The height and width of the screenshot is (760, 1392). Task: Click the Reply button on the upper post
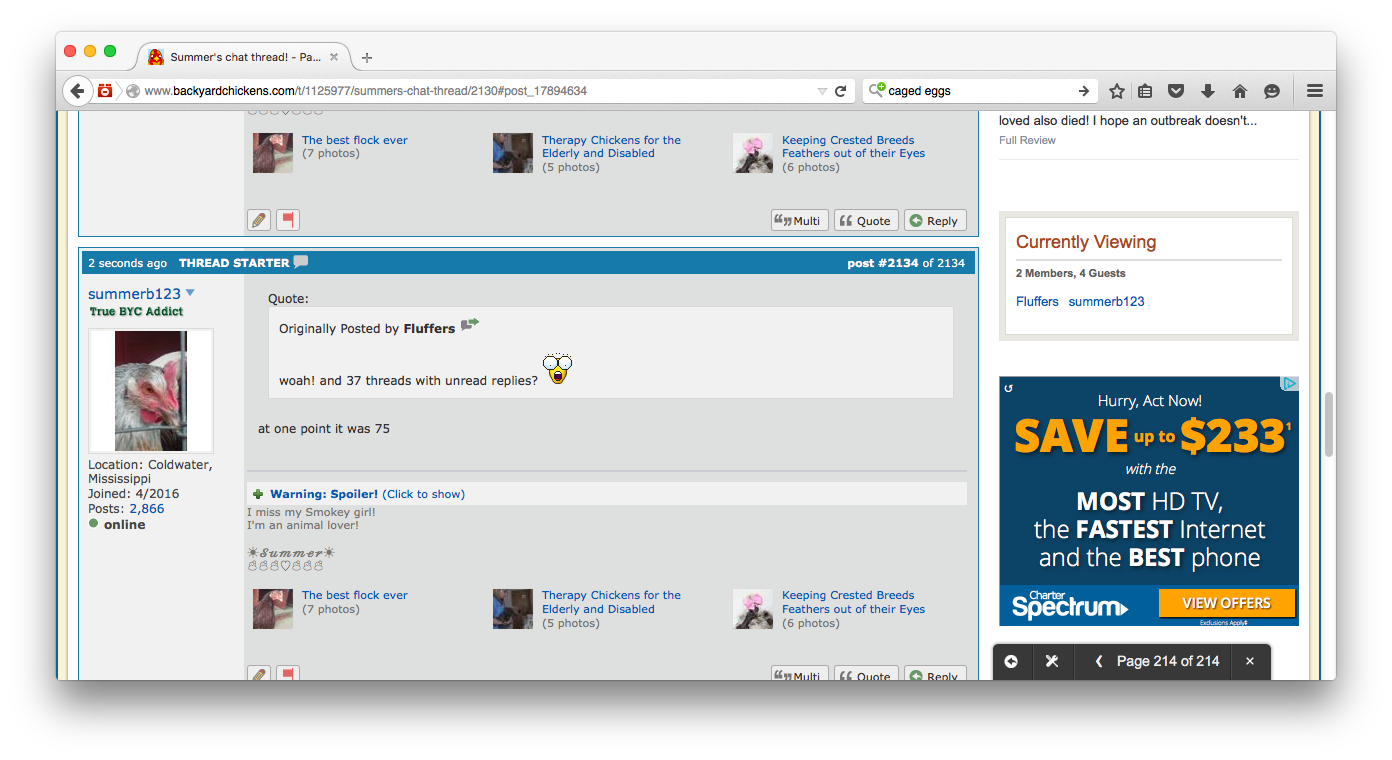pyautogui.click(x=934, y=221)
